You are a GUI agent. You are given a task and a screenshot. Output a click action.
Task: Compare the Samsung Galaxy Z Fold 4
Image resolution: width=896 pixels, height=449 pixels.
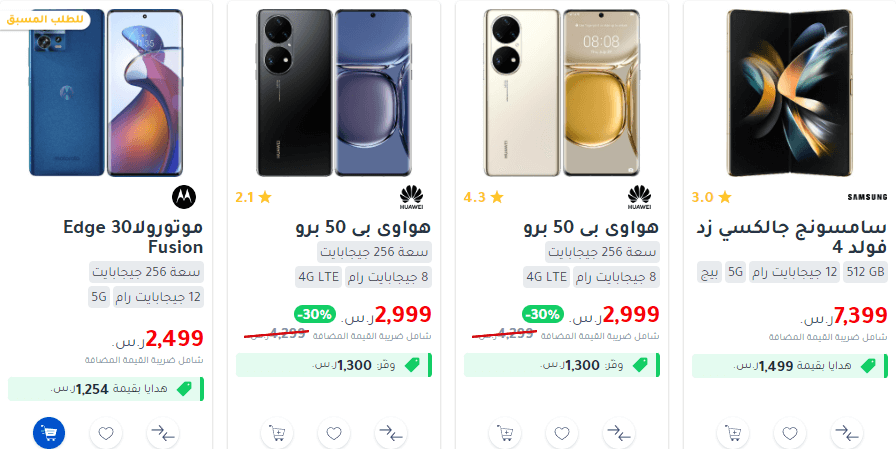click(847, 433)
